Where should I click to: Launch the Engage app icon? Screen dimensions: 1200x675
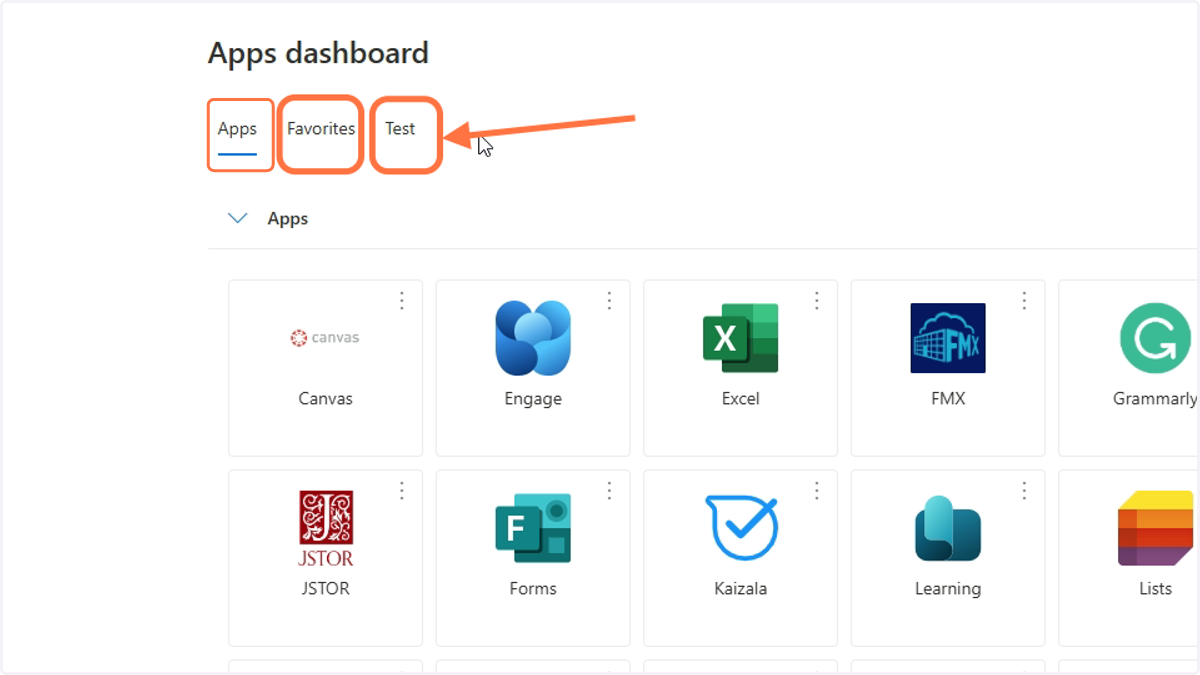[x=533, y=338]
